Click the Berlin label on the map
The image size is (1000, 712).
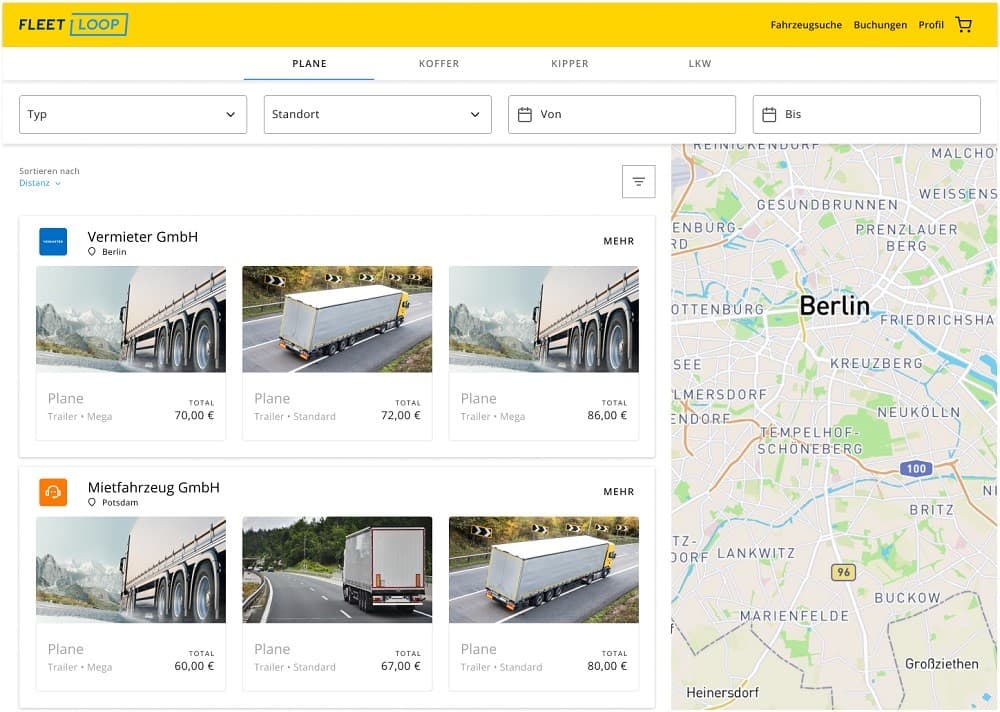[x=834, y=306]
